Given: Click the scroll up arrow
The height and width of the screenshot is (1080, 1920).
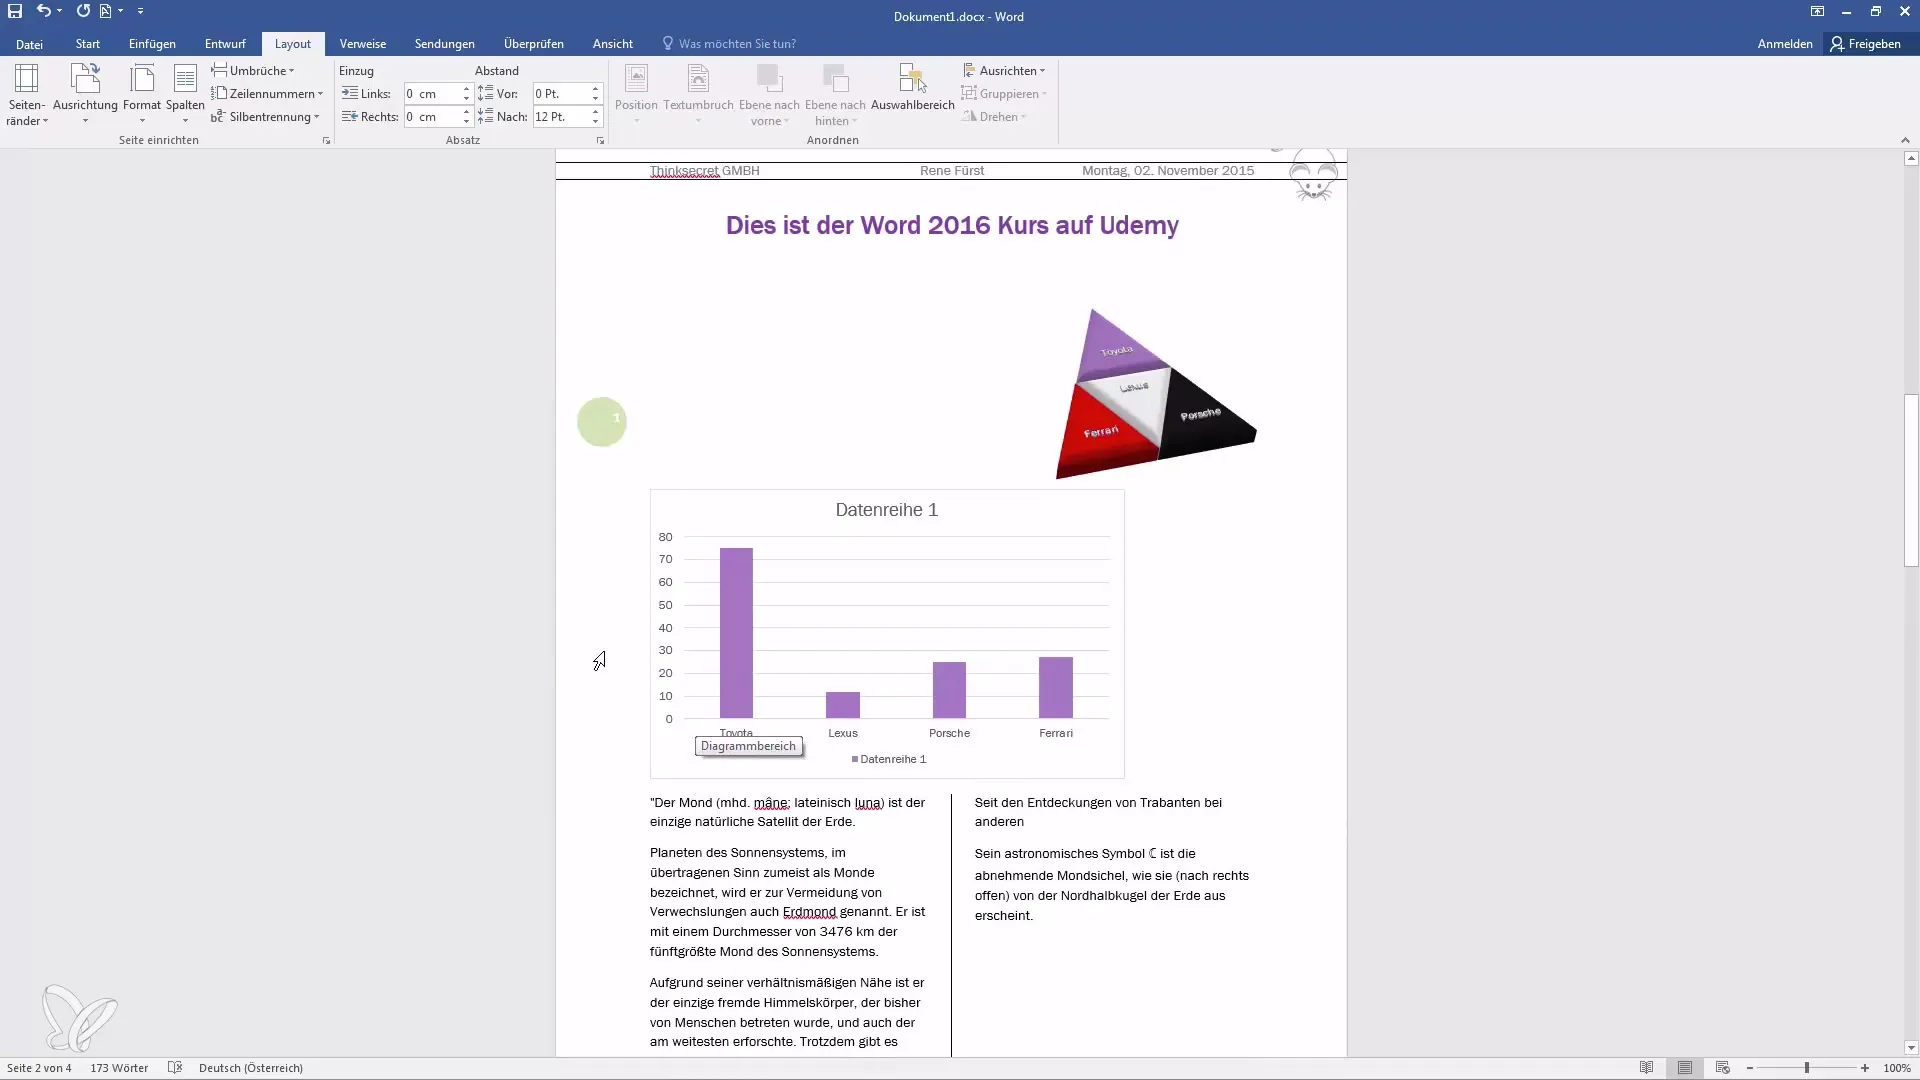Looking at the screenshot, I should [x=1911, y=159].
